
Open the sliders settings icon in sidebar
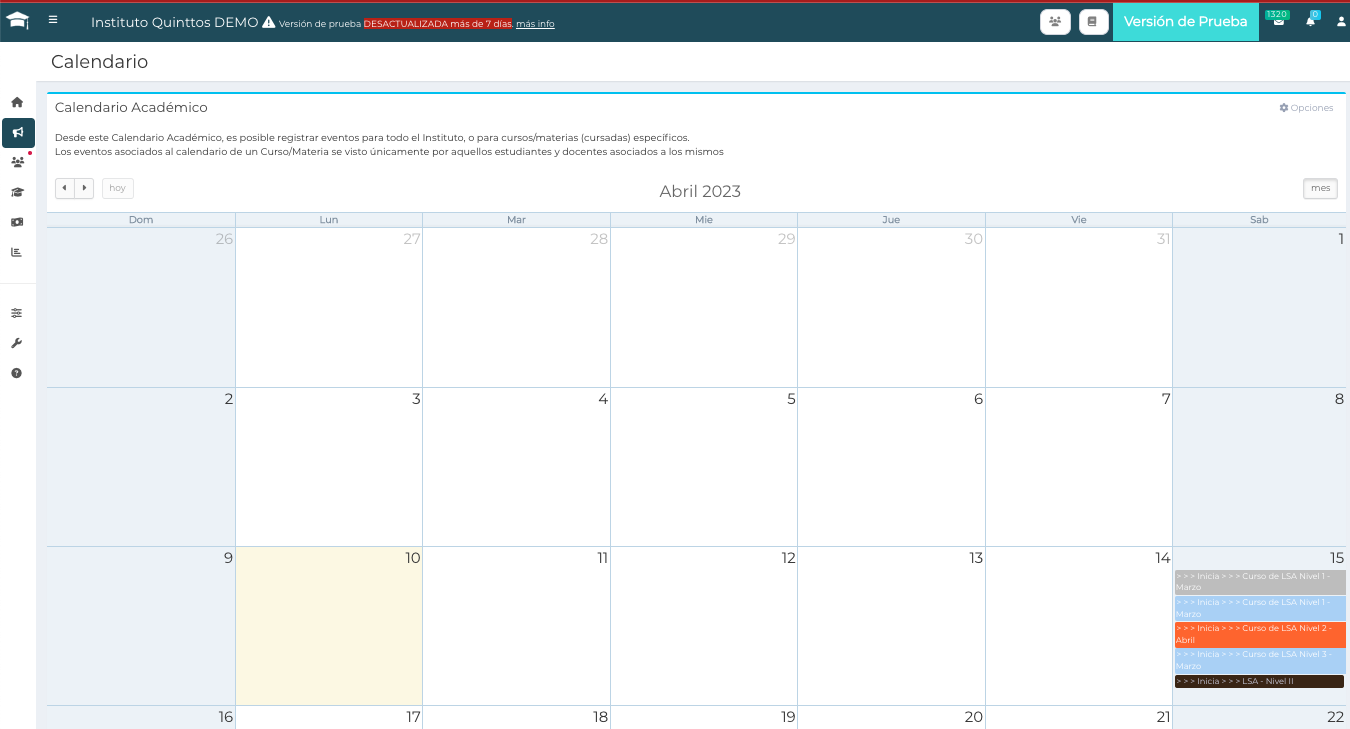[17, 313]
